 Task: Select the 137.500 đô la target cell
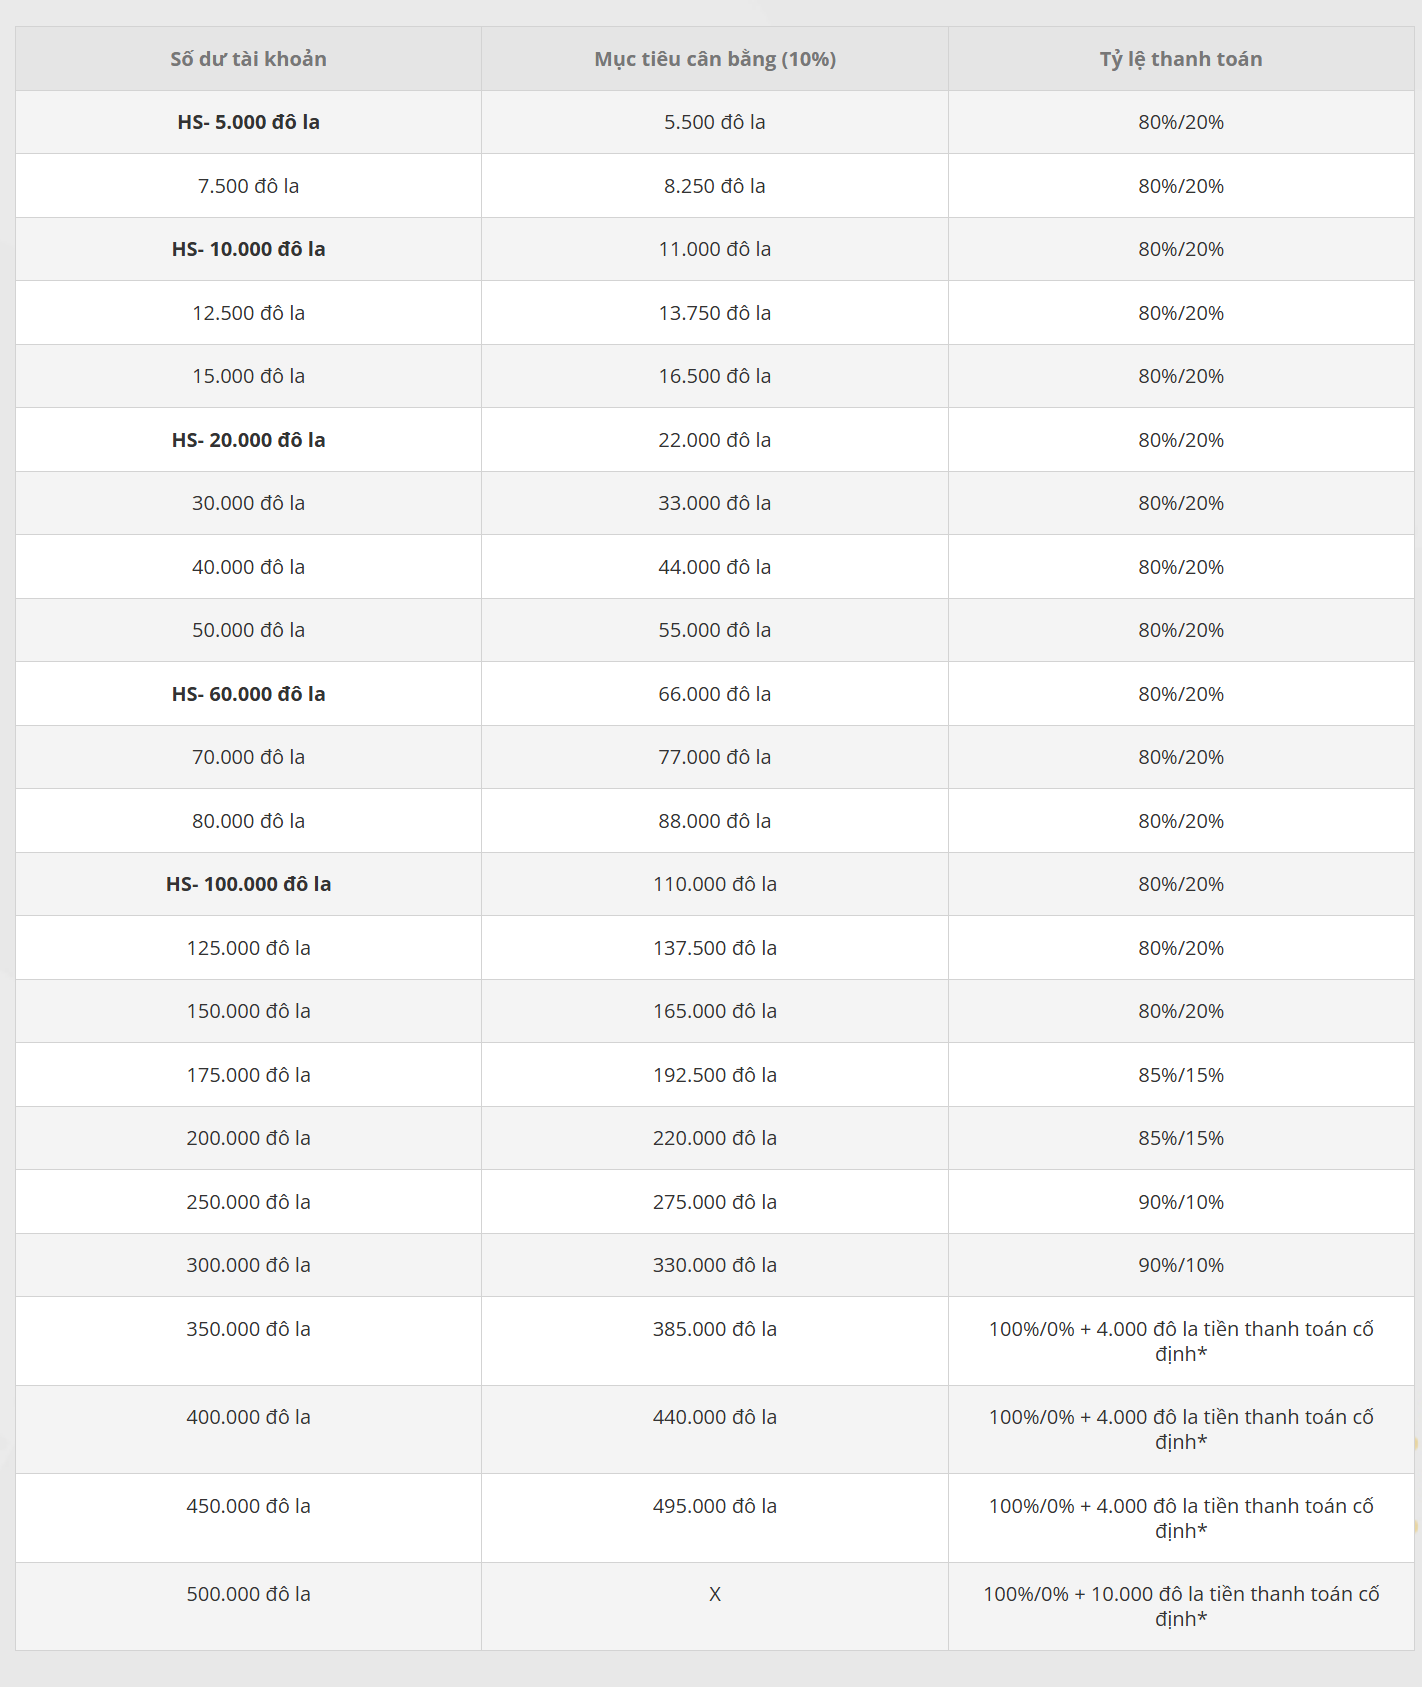[x=715, y=948]
